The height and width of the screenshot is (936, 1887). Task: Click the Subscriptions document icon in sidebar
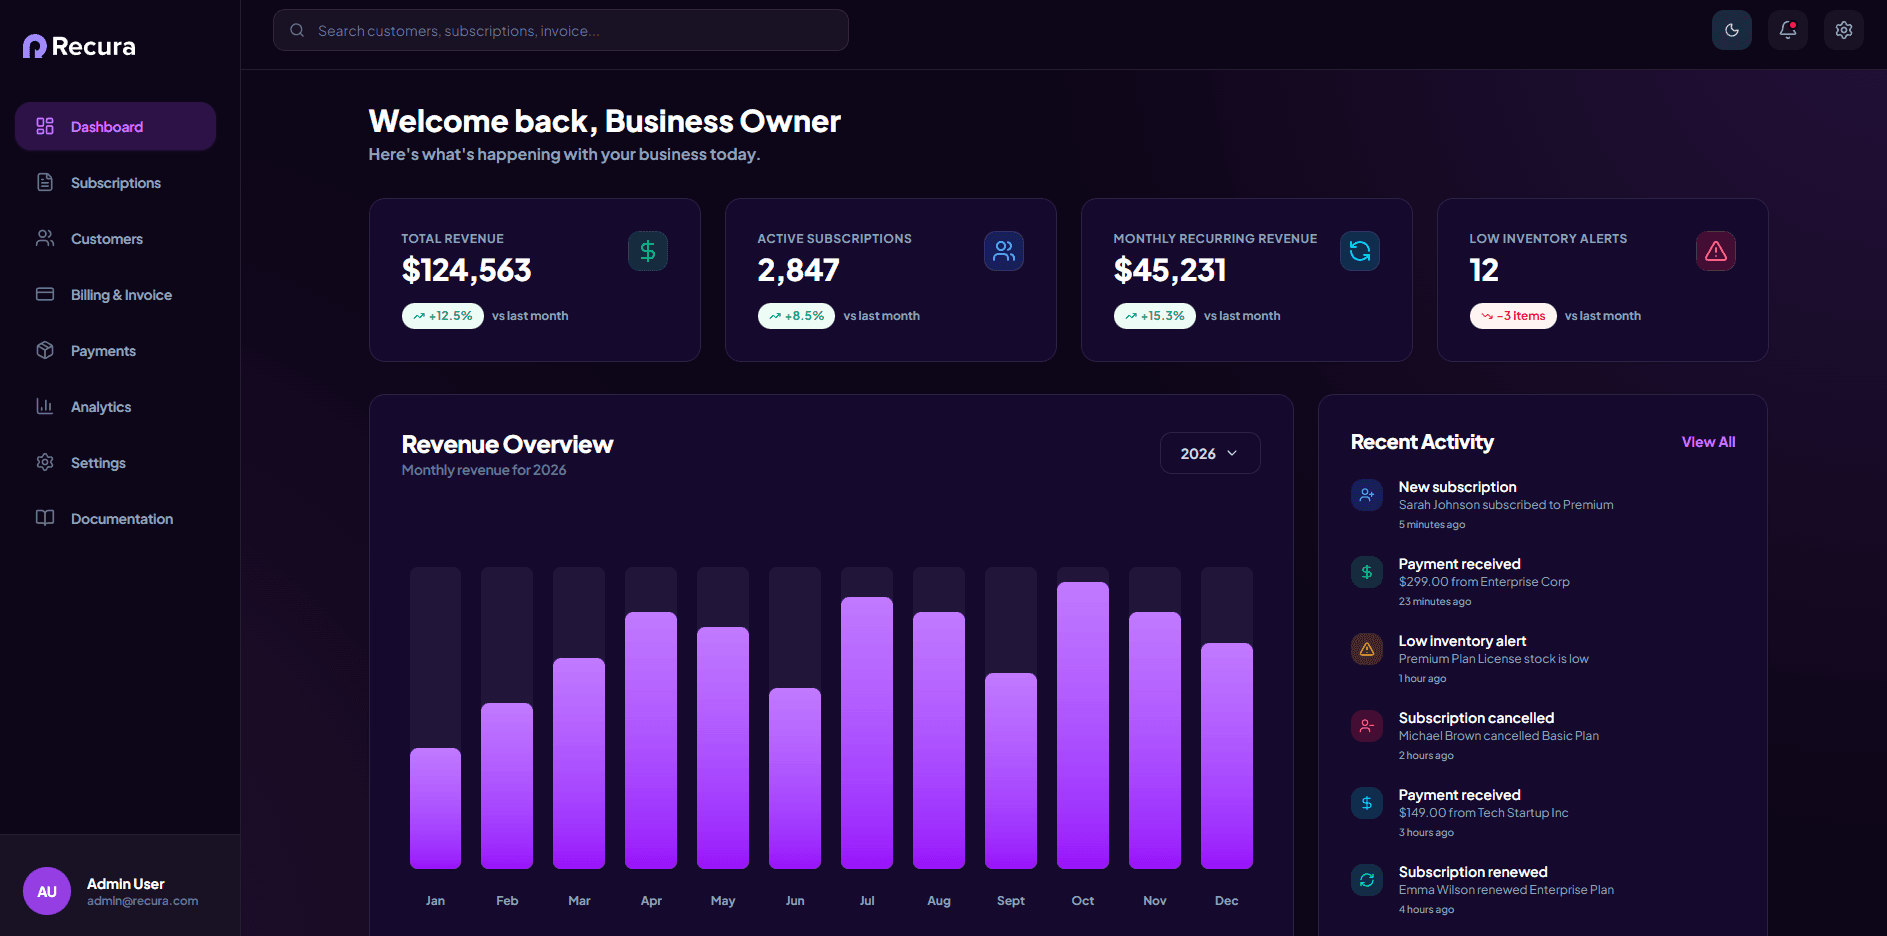point(45,182)
